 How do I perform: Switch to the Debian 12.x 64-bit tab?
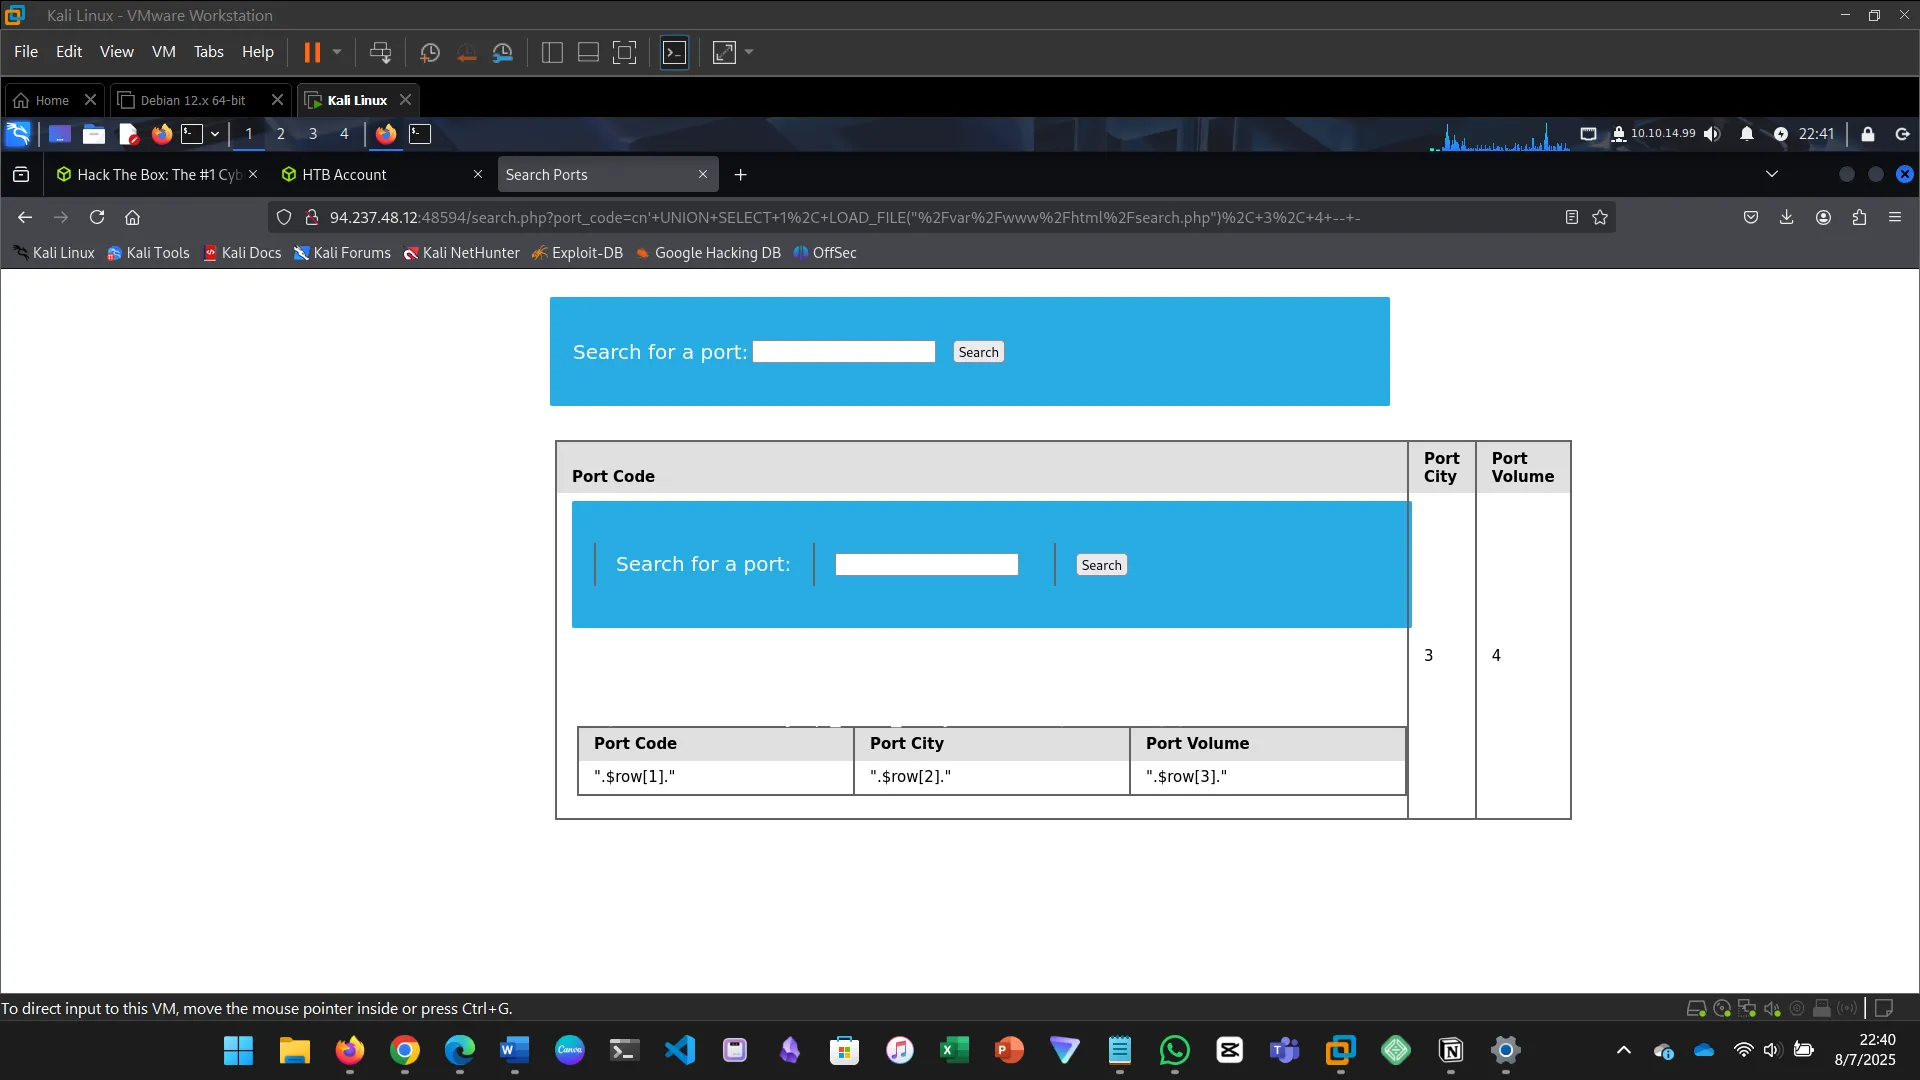click(x=193, y=100)
